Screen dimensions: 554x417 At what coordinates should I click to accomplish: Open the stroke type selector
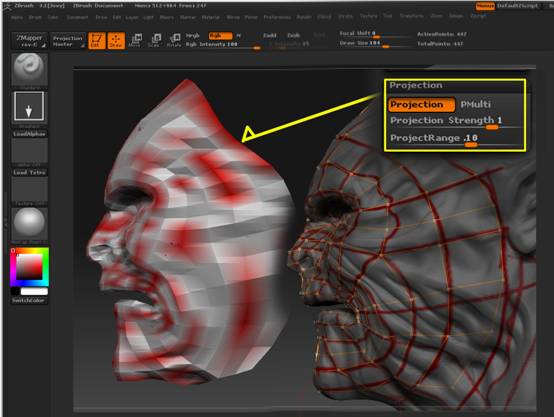(x=29, y=106)
